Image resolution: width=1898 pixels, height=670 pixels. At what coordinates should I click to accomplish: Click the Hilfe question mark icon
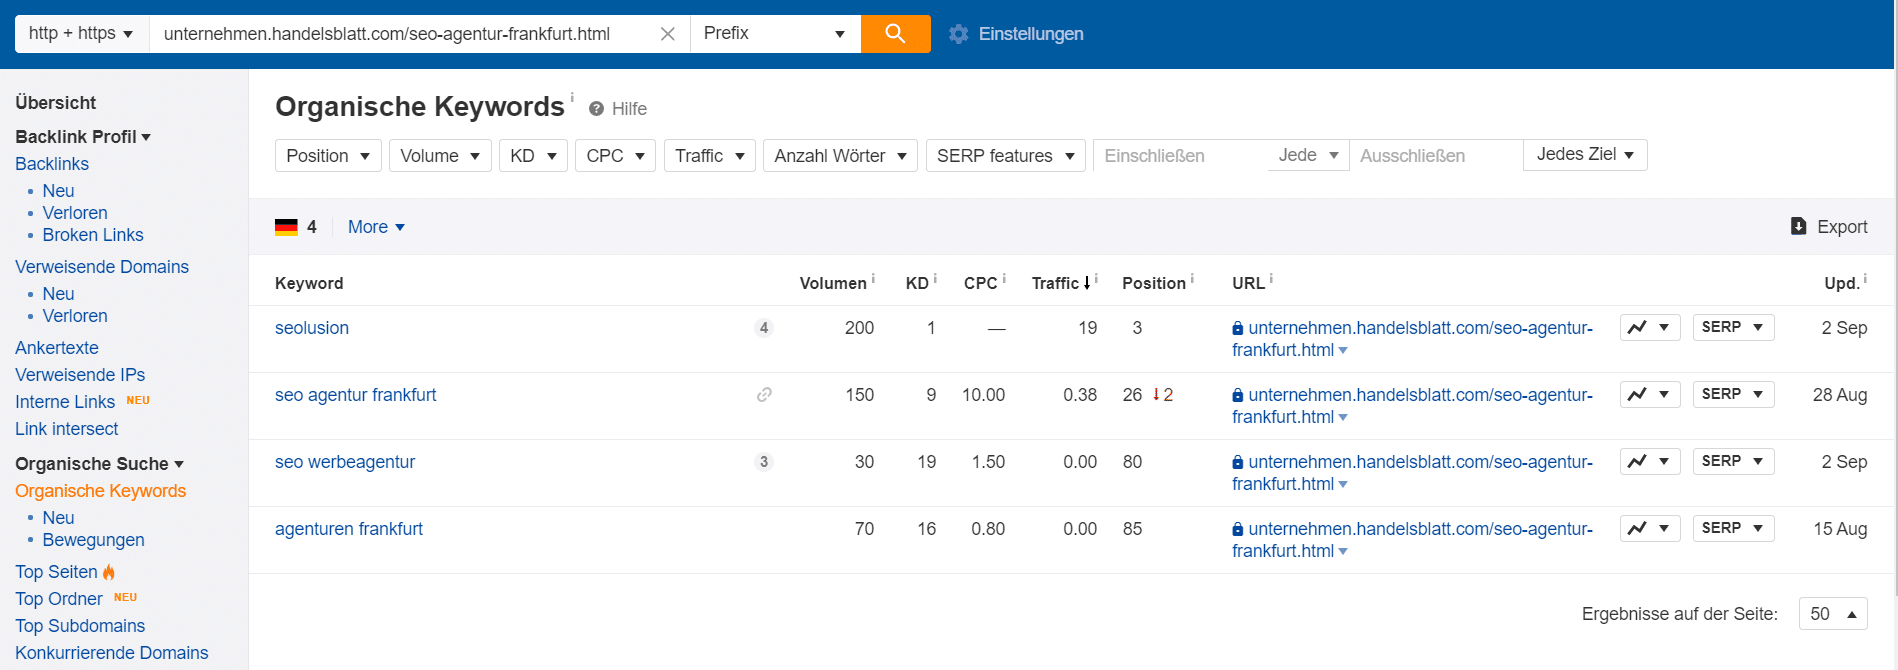[596, 109]
